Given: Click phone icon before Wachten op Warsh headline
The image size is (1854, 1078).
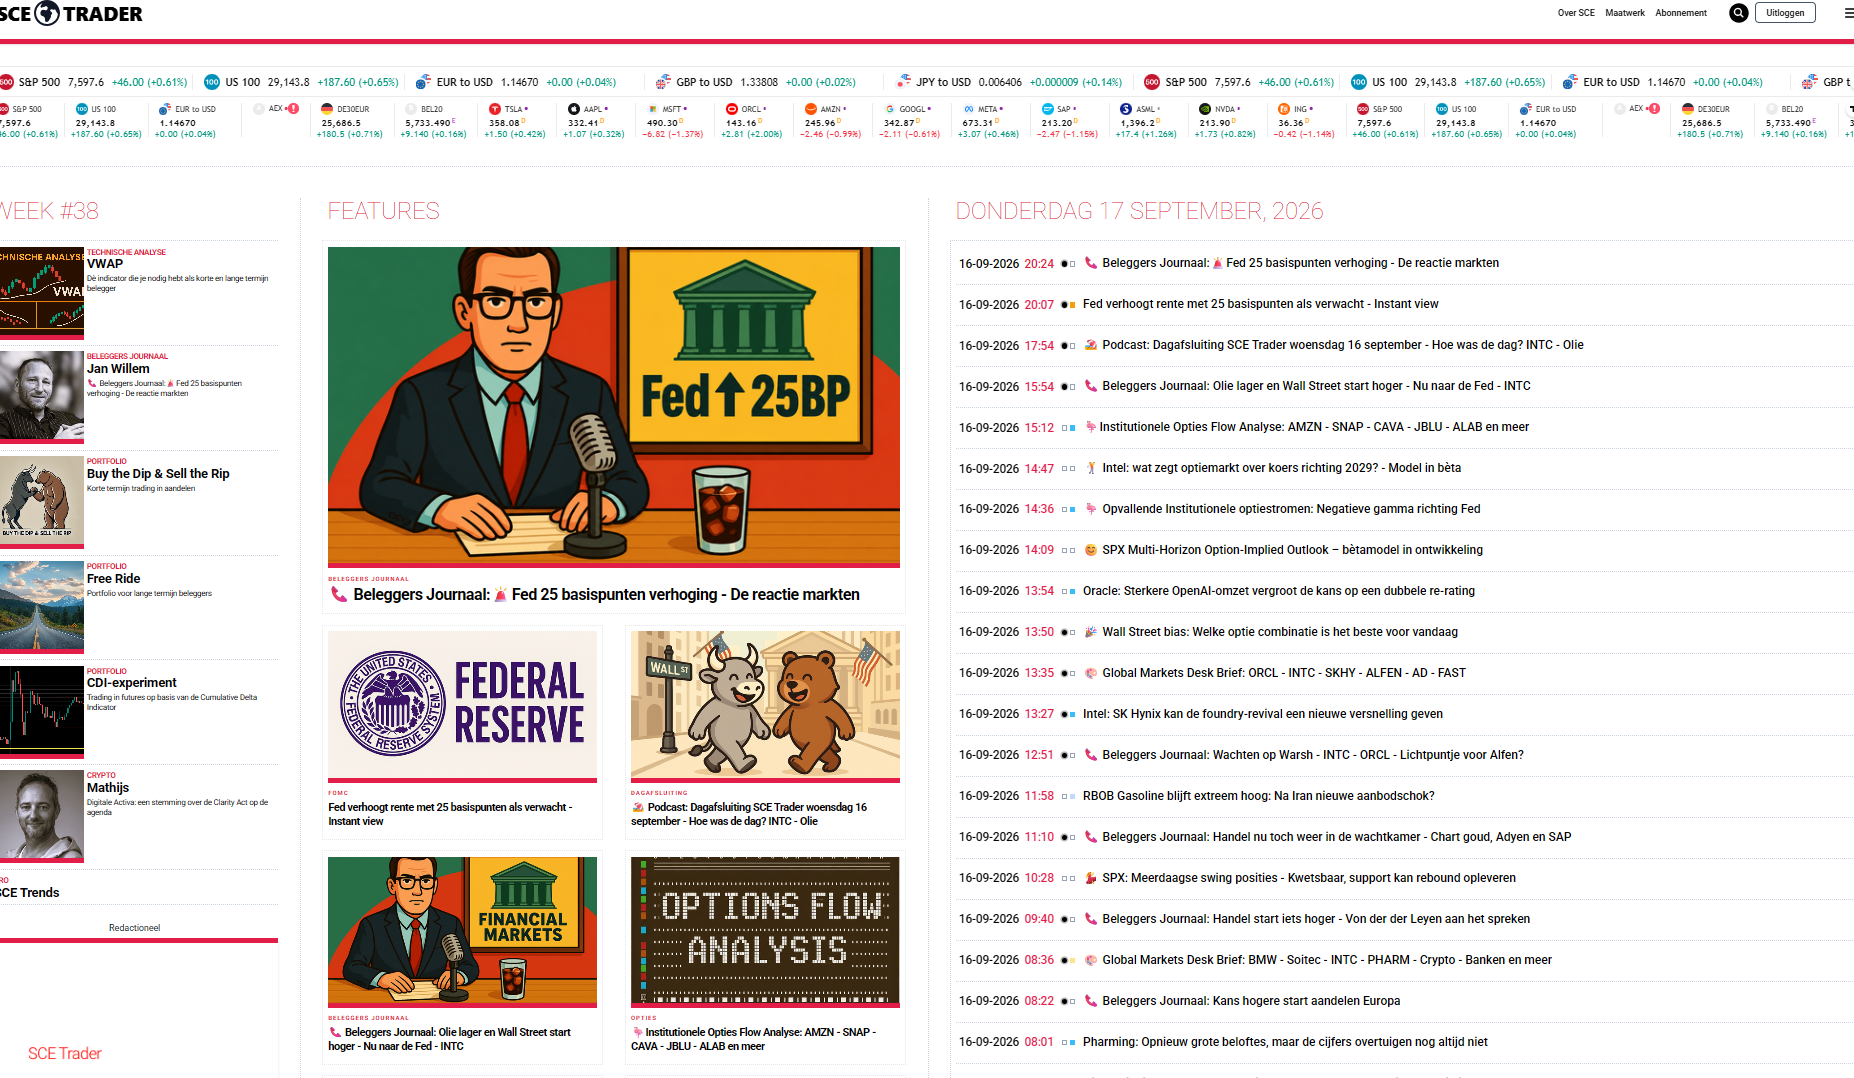Looking at the screenshot, I should coord(1091,755).
